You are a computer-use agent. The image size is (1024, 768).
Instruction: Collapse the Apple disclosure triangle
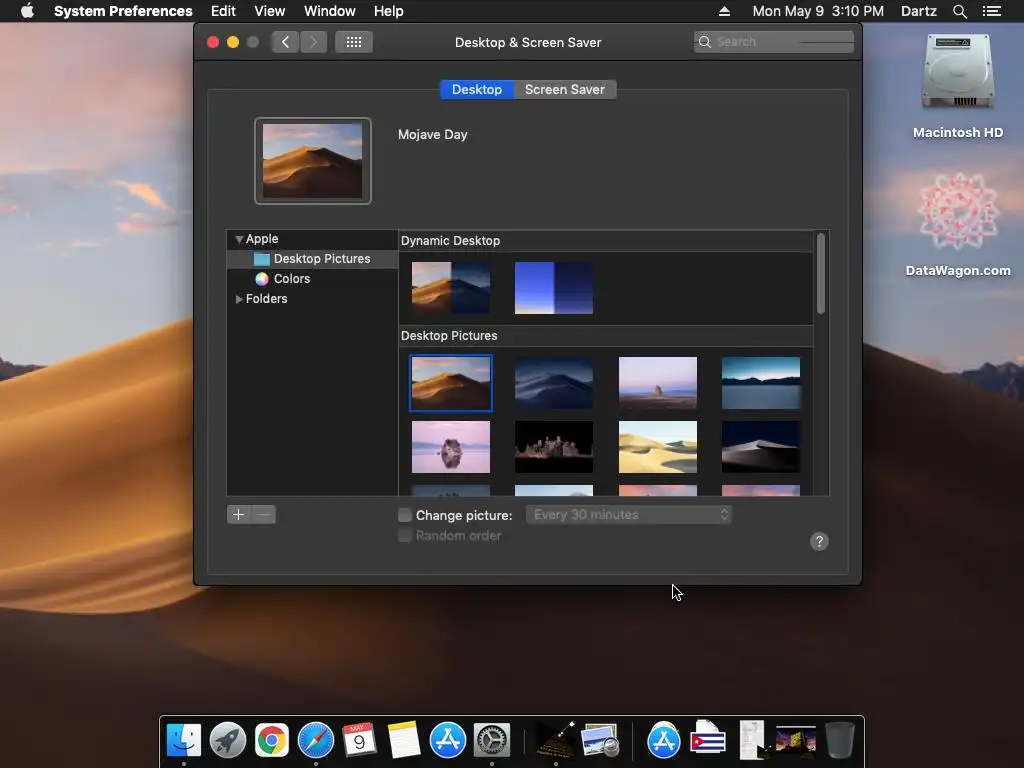[x=239, y=239]
